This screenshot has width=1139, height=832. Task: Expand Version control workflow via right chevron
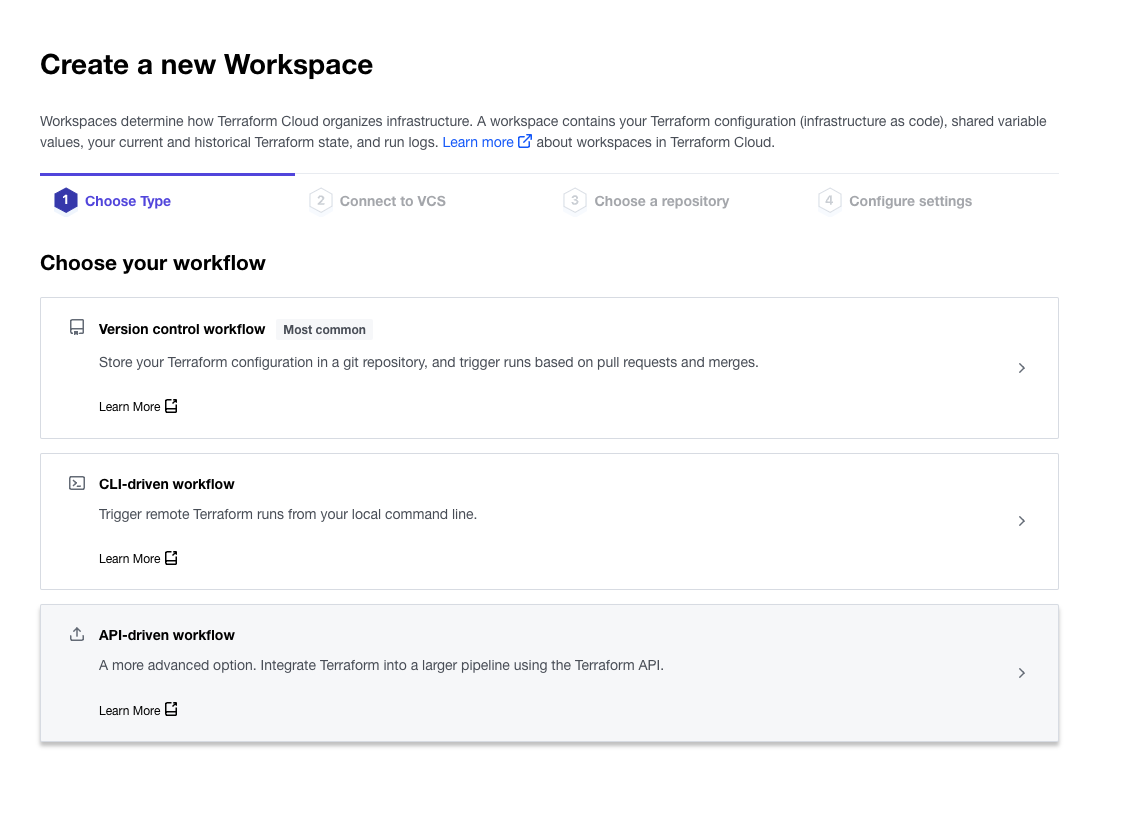point(1021,368)
